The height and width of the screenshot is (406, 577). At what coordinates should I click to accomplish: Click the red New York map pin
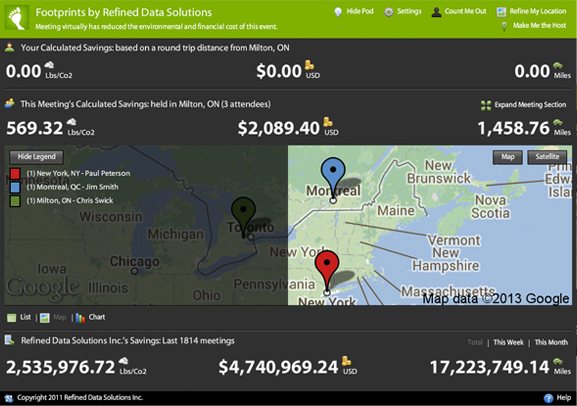[327, 272]
